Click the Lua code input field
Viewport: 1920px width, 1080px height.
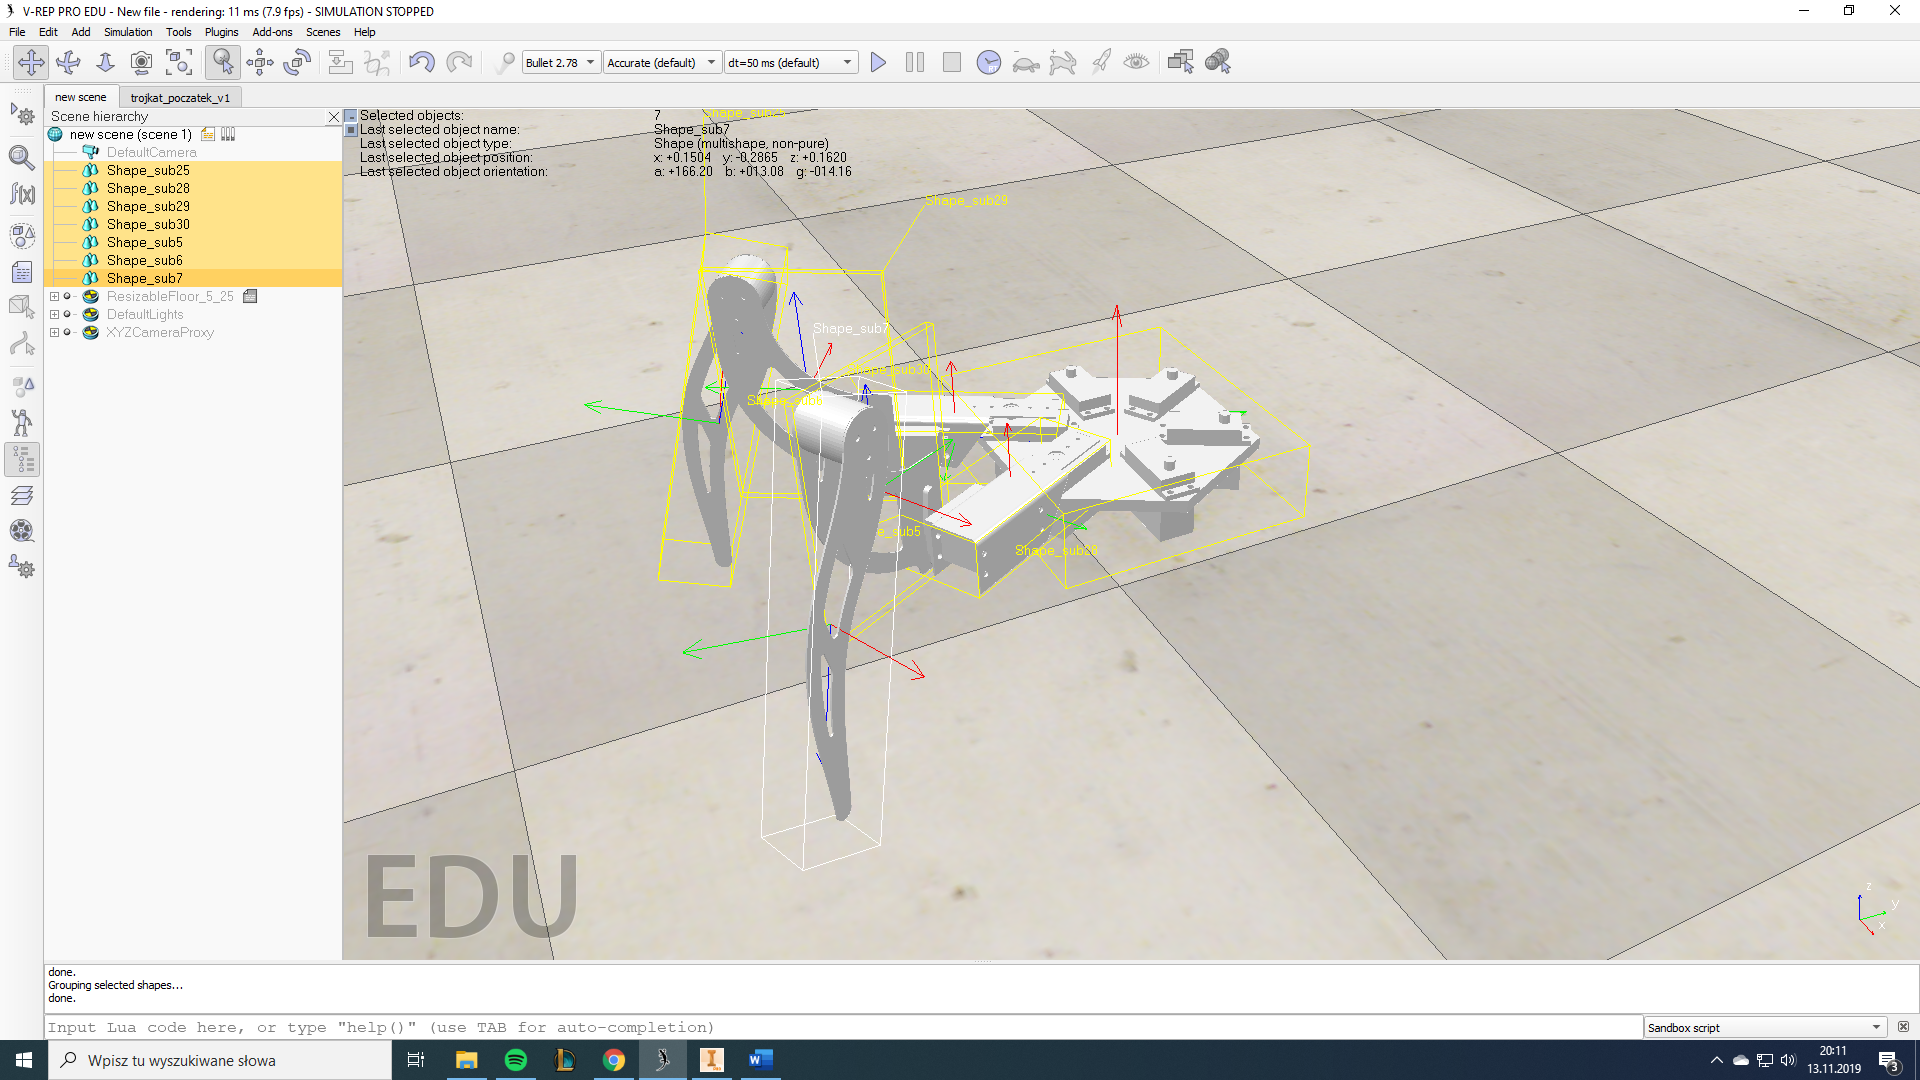coord(843,1027)
